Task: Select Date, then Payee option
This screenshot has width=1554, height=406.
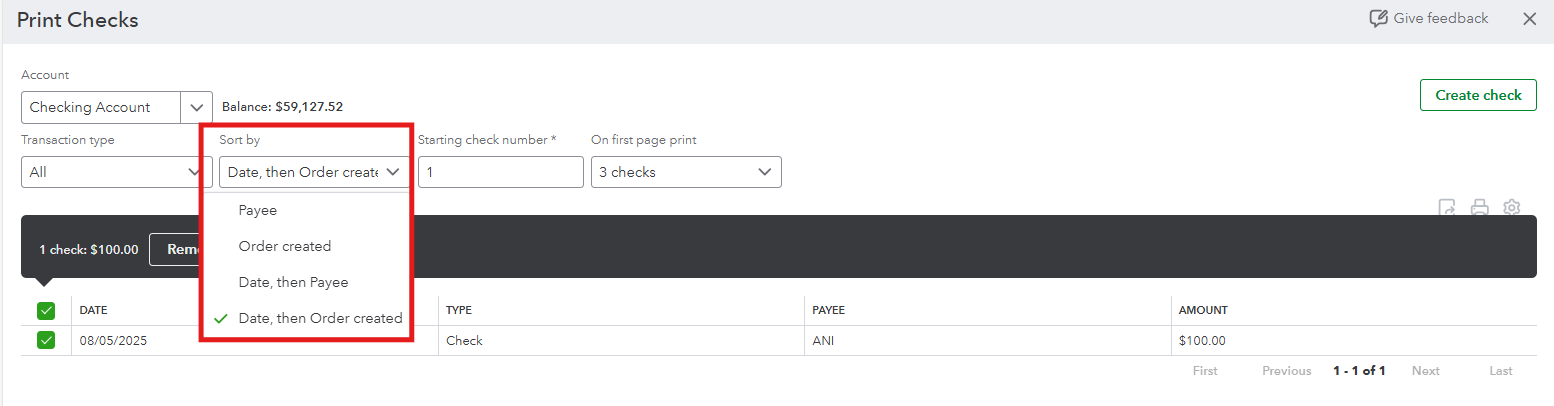Action: coord(293,282)
